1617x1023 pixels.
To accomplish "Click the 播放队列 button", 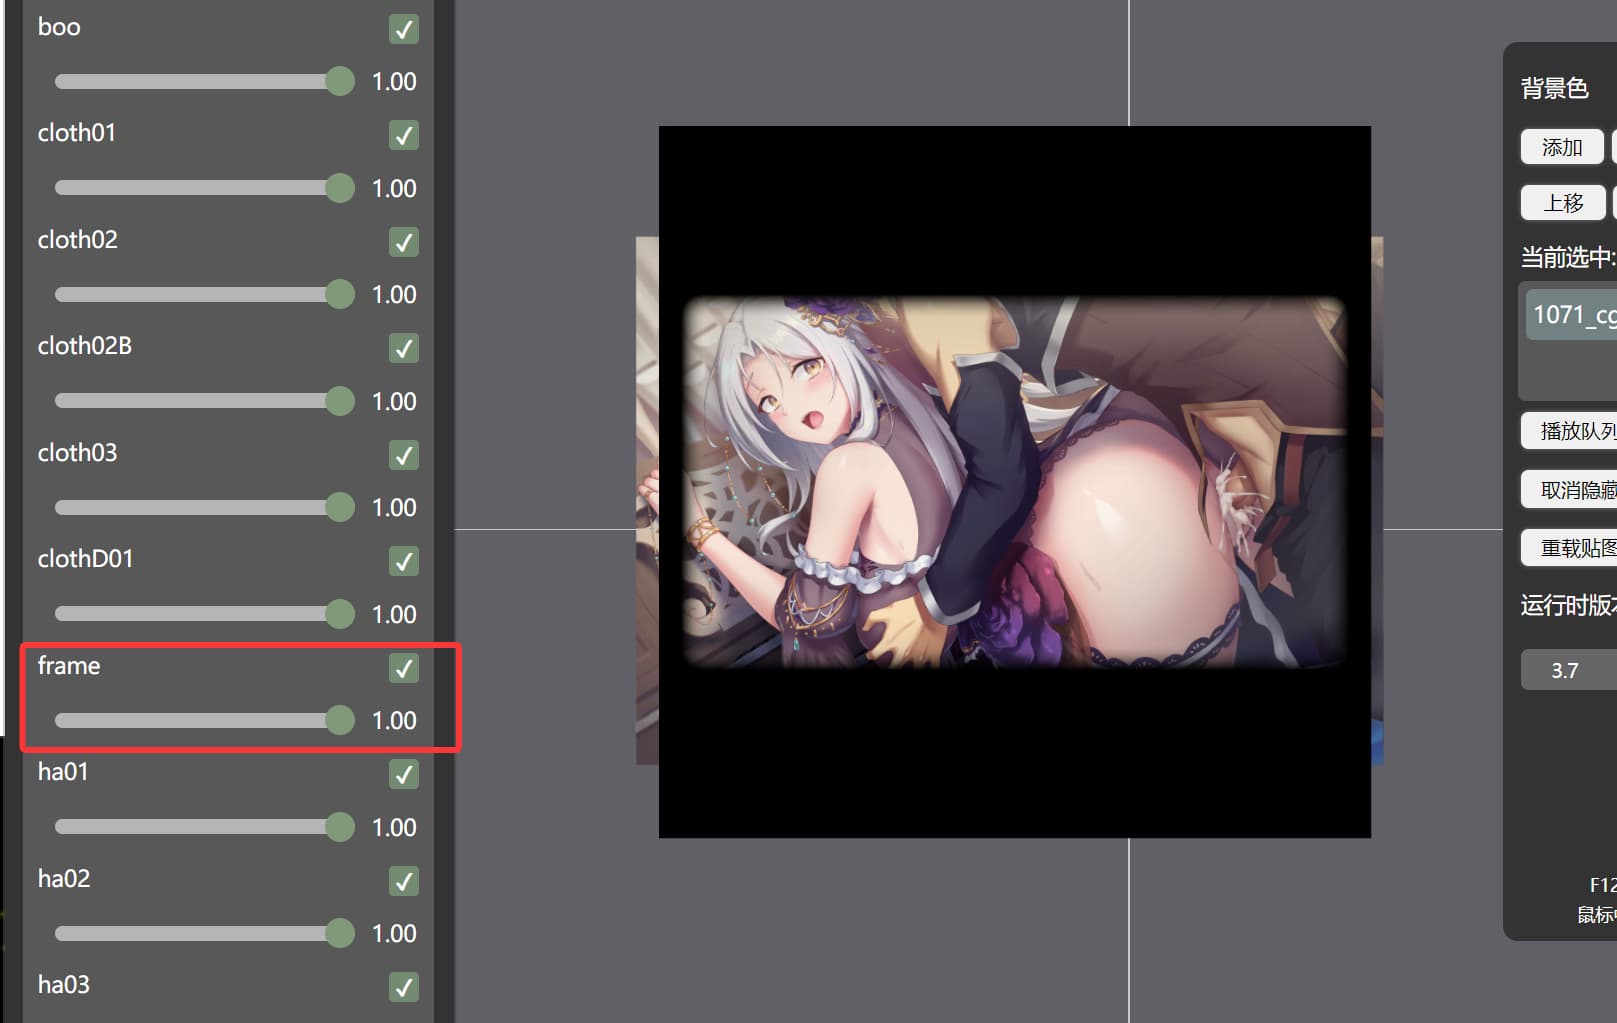I will click(x=1569, y=431).
